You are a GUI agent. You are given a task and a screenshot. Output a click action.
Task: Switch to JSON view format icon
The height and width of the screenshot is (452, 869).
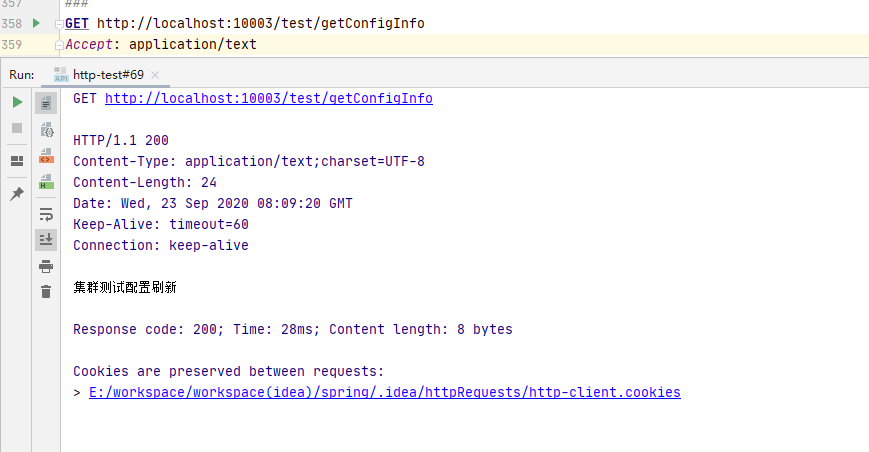coord(46,129)
